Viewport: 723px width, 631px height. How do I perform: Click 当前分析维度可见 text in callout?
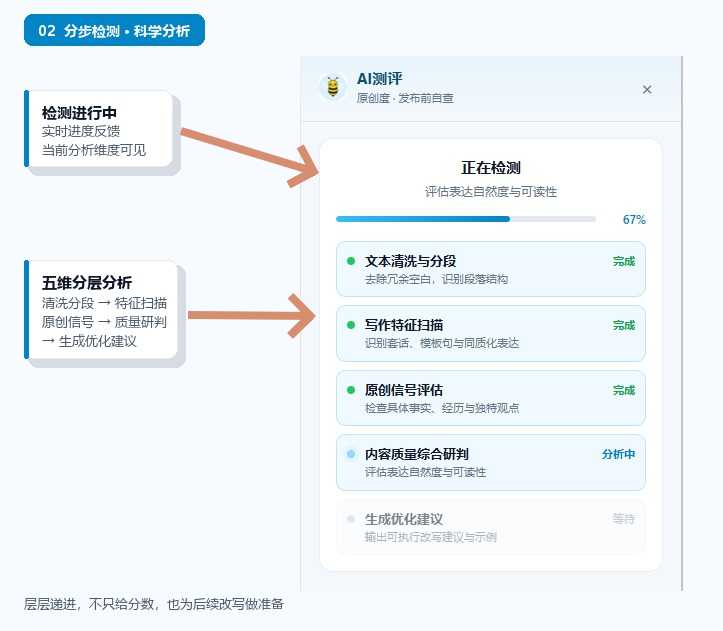click(x=94, y=150)
